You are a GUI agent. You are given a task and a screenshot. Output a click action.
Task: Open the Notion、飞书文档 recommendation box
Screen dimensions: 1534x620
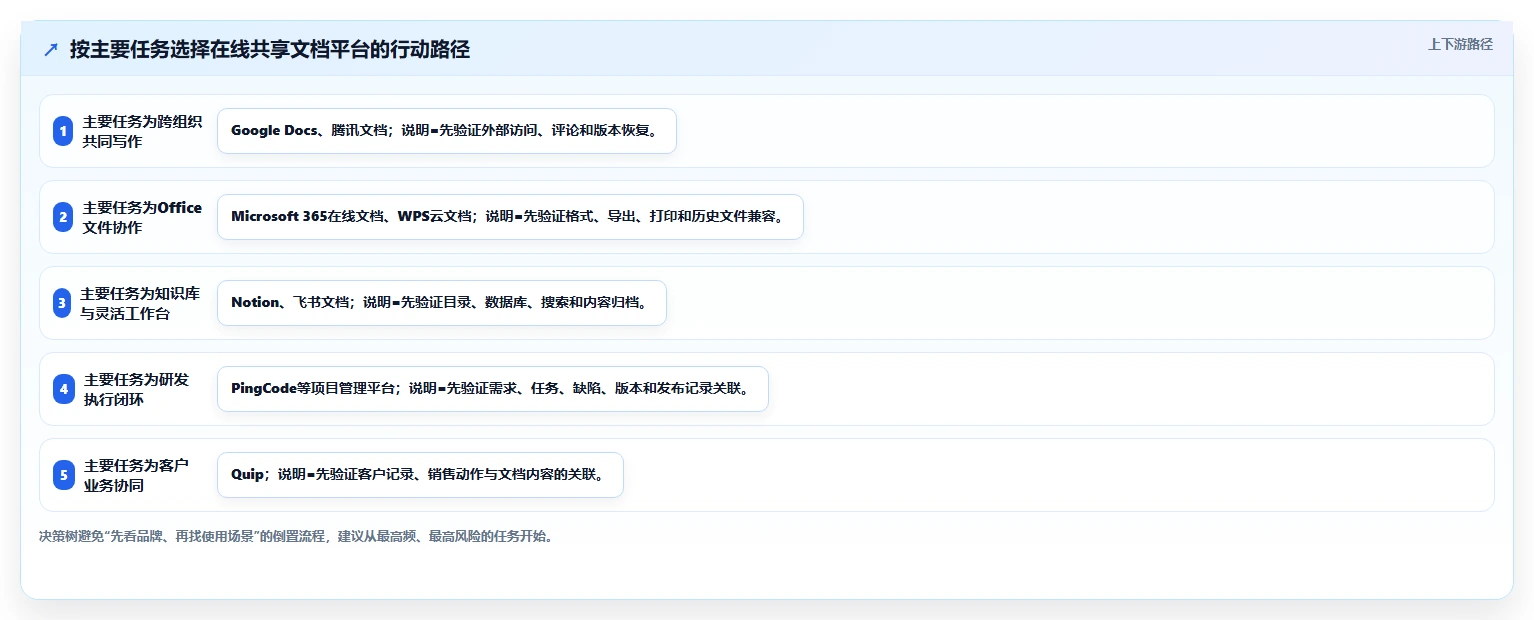(441, 303)
